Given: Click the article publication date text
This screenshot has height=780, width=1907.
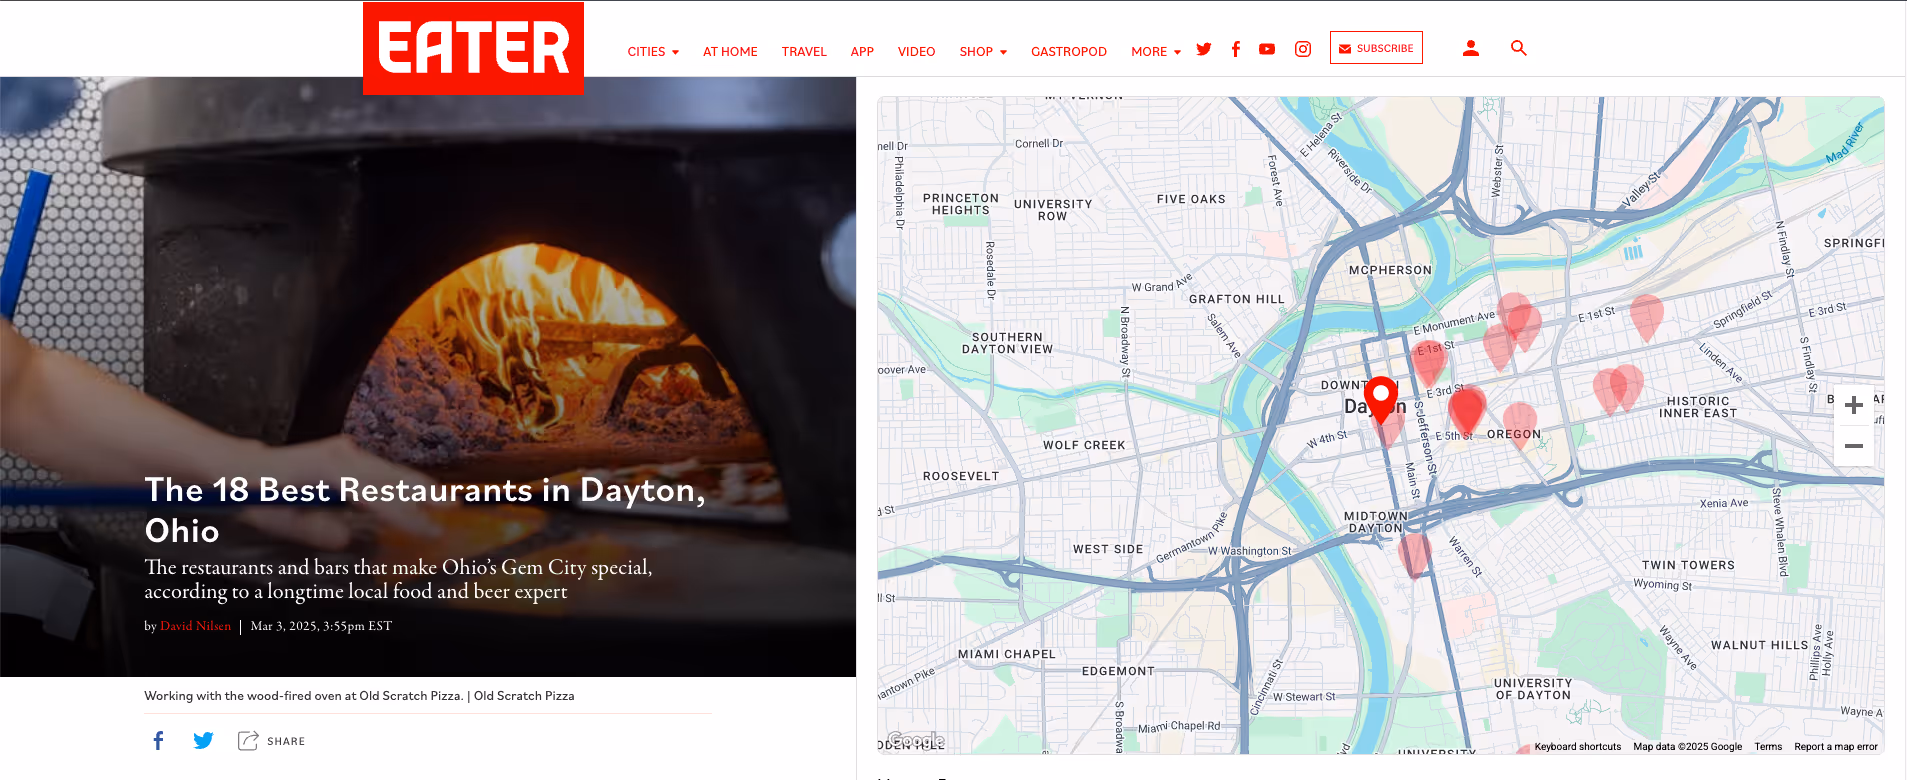Looking at the screenshot, I should click(321, 626).
